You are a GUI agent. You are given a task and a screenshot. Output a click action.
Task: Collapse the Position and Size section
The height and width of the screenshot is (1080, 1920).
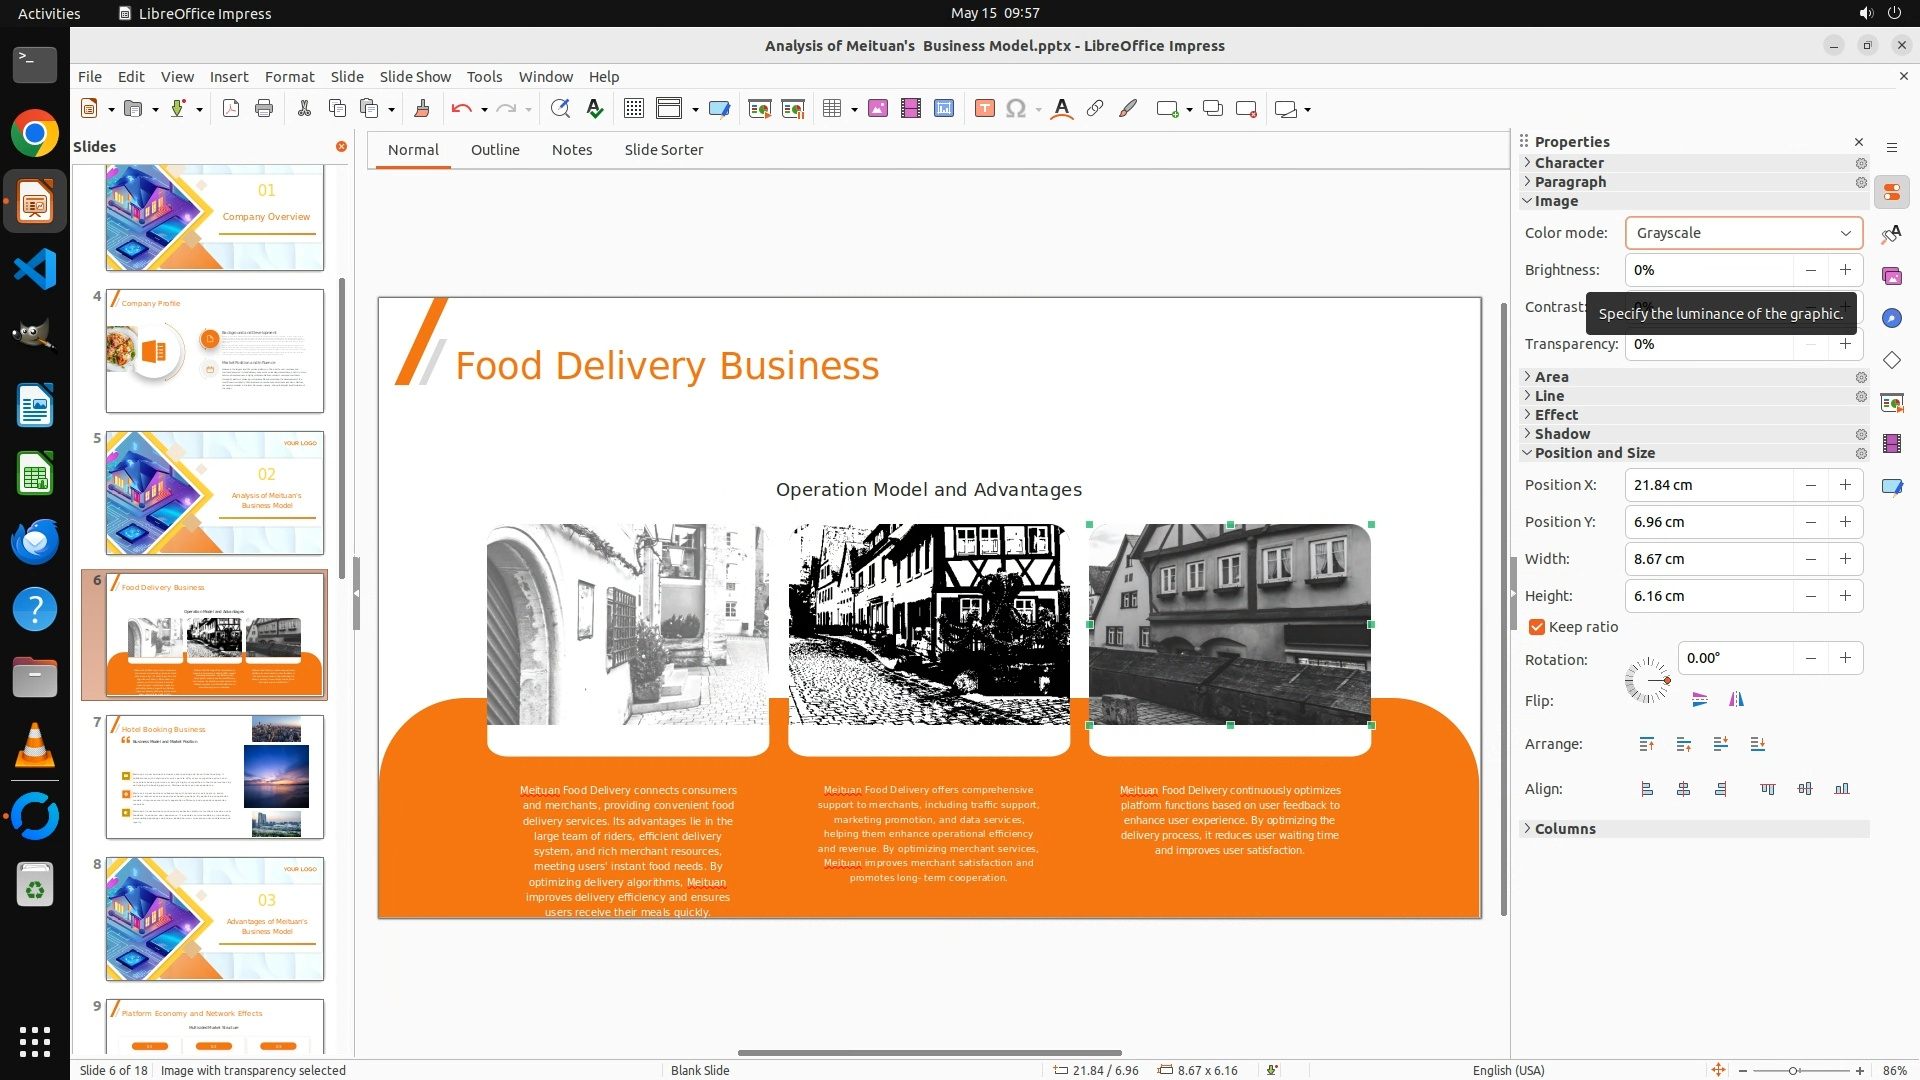point(1594,453)
